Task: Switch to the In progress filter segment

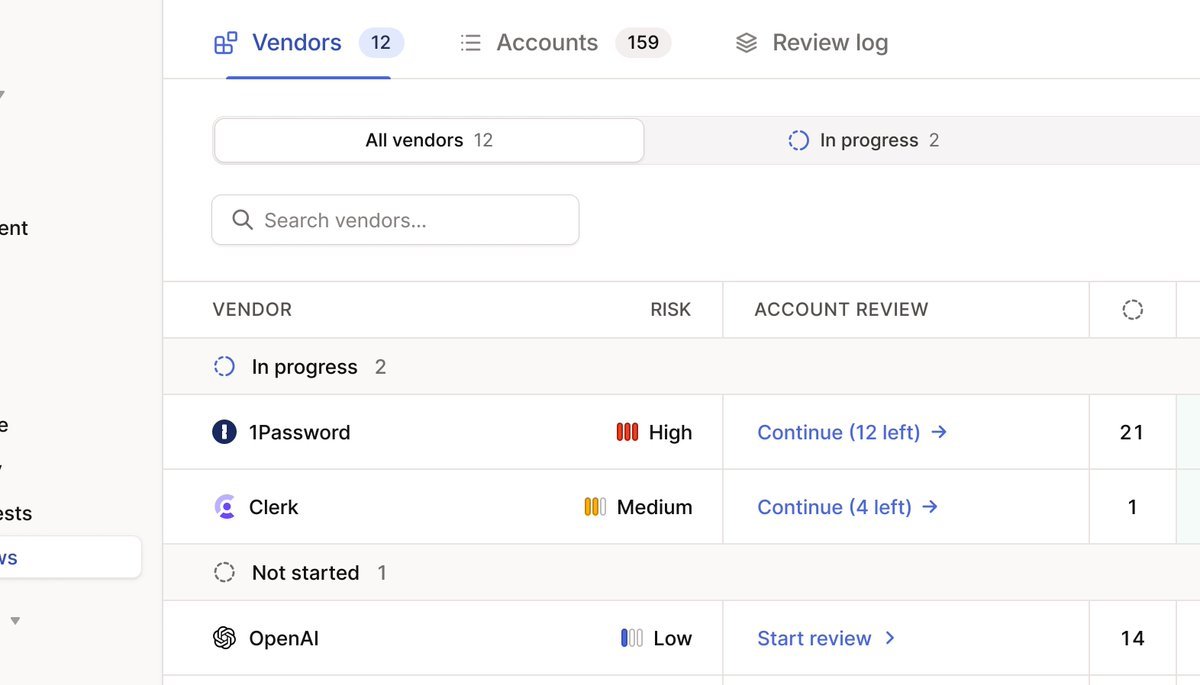Action: click(864, 140)
